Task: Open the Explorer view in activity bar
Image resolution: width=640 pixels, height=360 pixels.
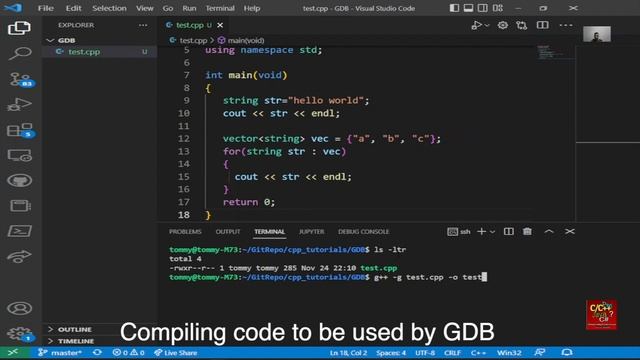Action: (19, 28)
